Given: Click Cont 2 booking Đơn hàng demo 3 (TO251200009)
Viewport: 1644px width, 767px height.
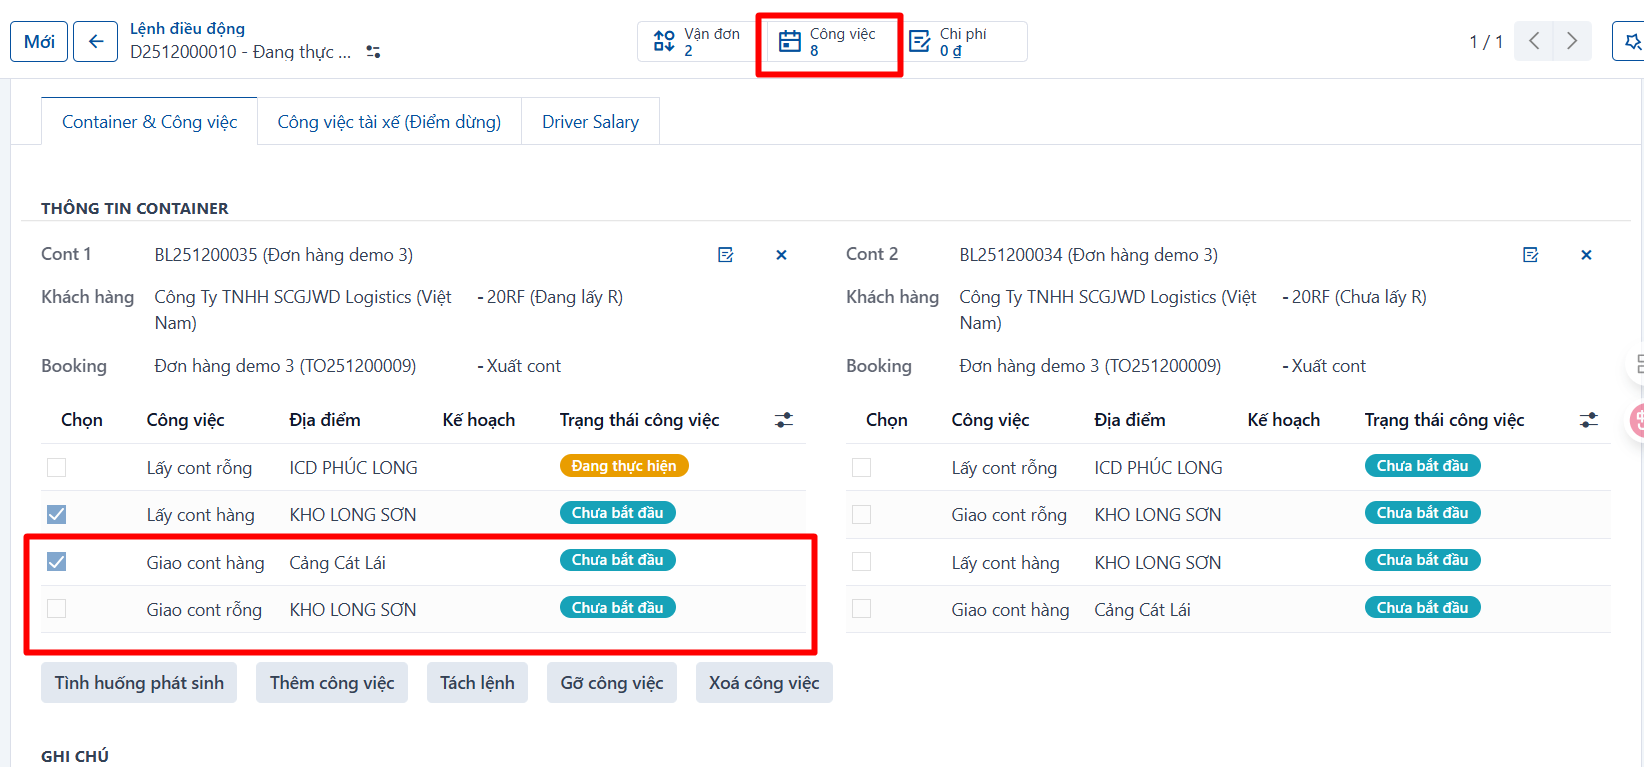Looking at the screenshot, I should (1090, 366).
